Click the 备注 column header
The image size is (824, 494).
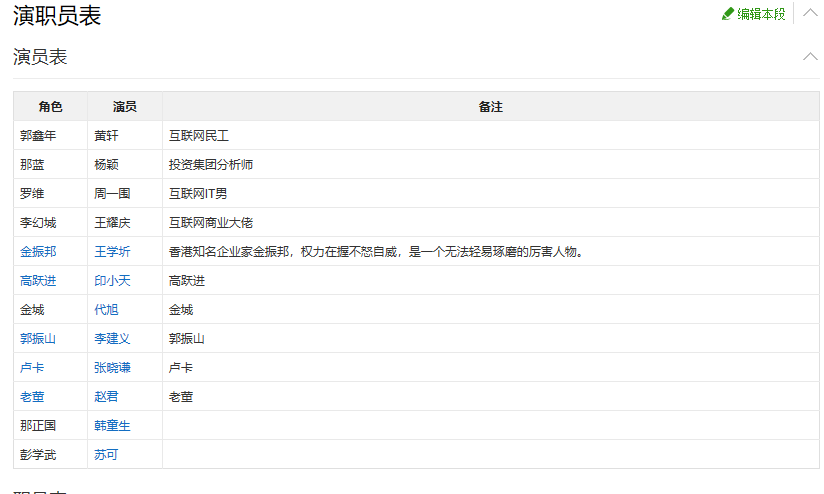point(490,107)
